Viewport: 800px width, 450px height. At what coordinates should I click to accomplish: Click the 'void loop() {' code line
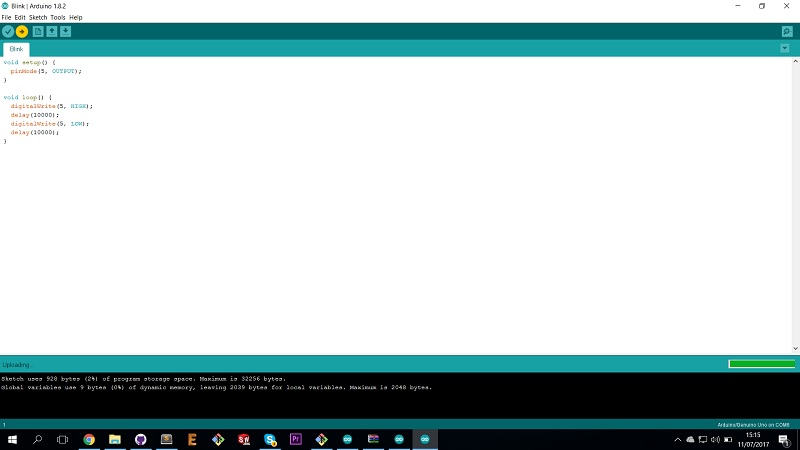[28, 97]
